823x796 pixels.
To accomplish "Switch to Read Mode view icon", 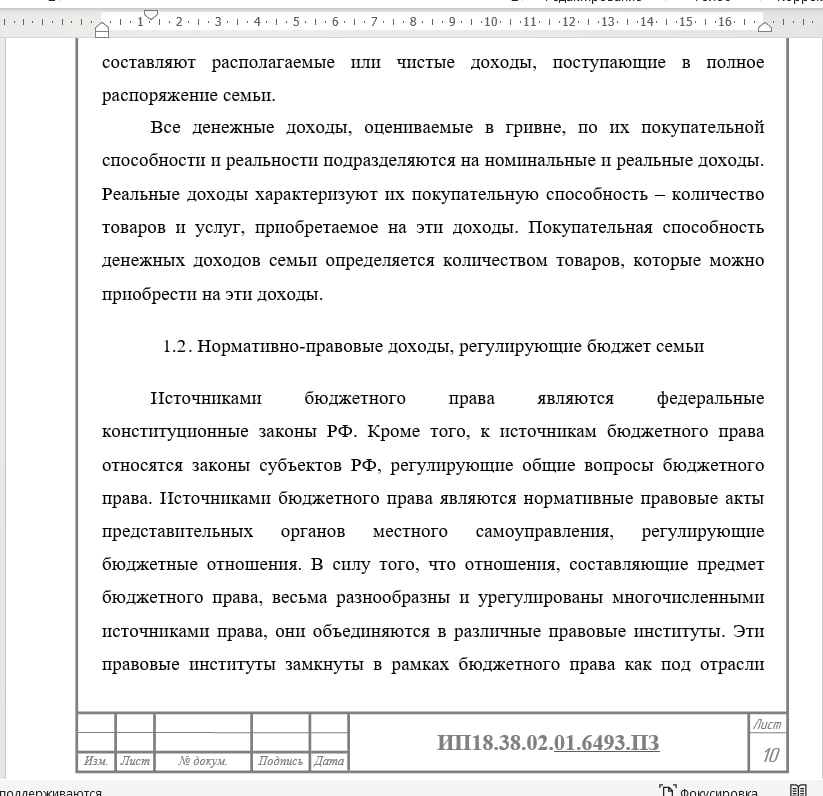I will pos(798,789).
